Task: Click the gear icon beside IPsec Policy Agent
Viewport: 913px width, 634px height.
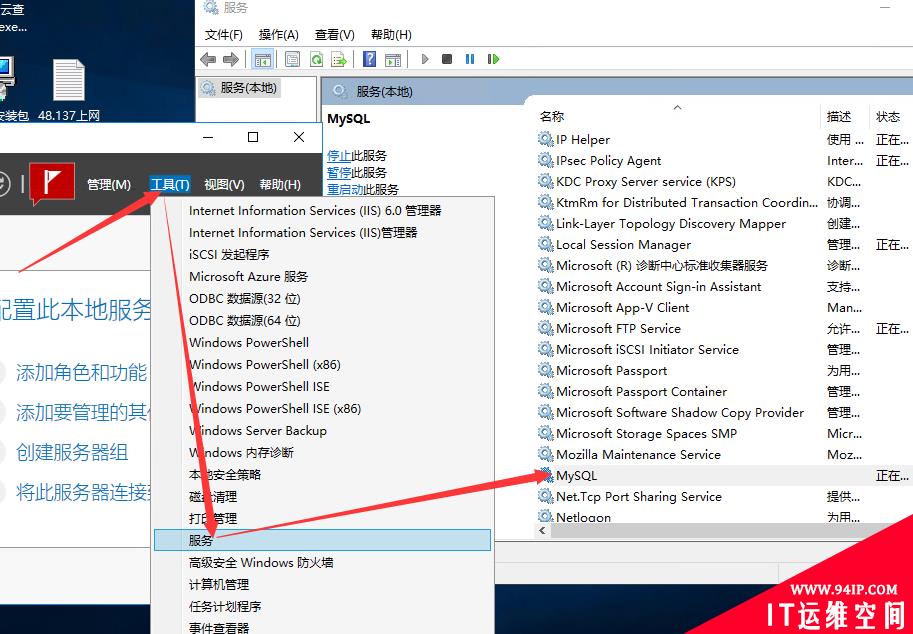Action: (x=546, y=160)
